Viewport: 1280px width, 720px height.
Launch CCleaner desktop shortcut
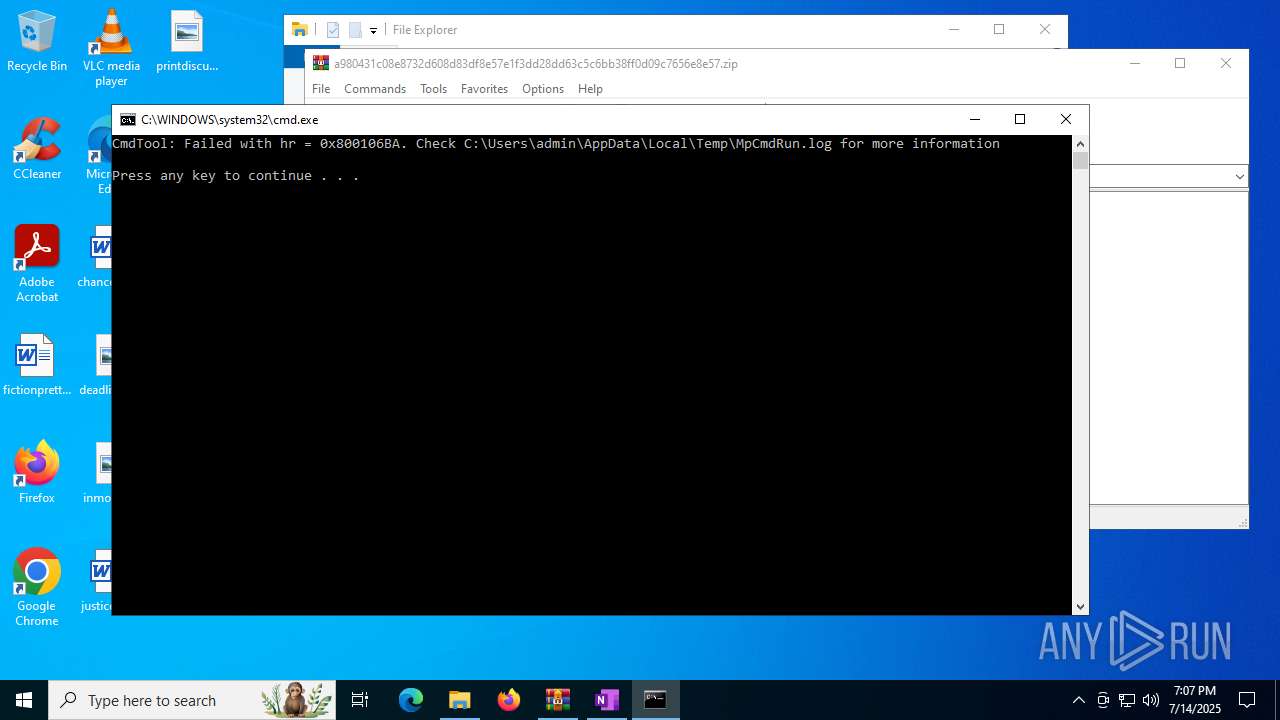[x=37, y=150]
